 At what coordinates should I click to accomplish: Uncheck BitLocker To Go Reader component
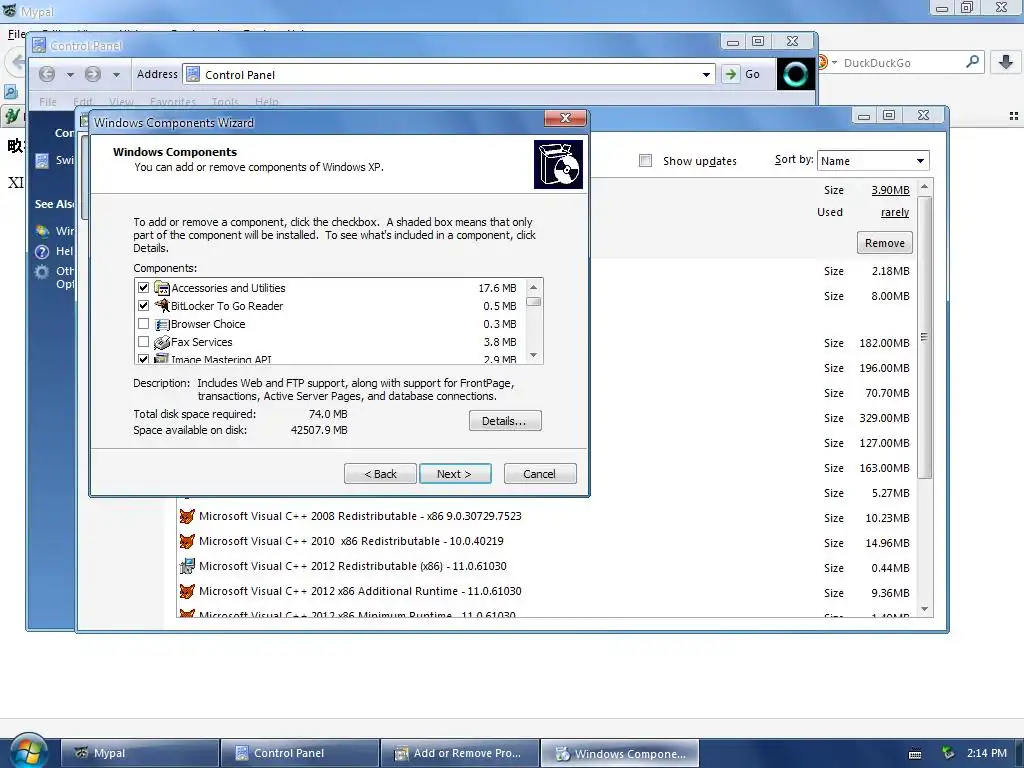(x=144, y=305)
